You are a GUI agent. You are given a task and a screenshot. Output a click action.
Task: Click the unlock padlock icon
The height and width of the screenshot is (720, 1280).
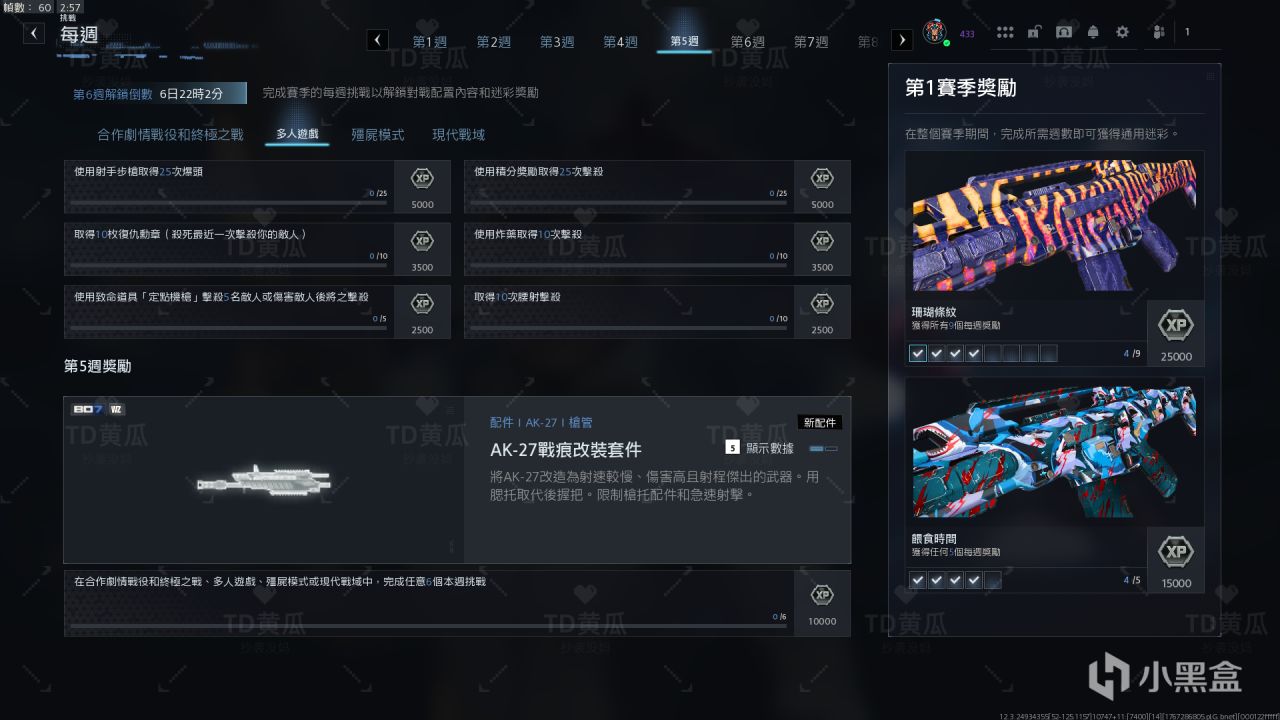pyautogui.click(x=1034, y=32)
